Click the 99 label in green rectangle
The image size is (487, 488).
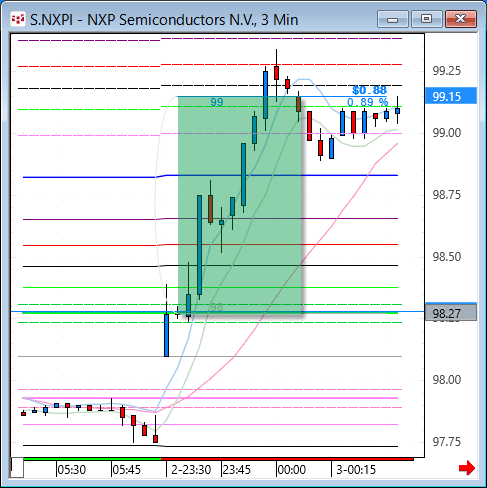coord(217,102)
